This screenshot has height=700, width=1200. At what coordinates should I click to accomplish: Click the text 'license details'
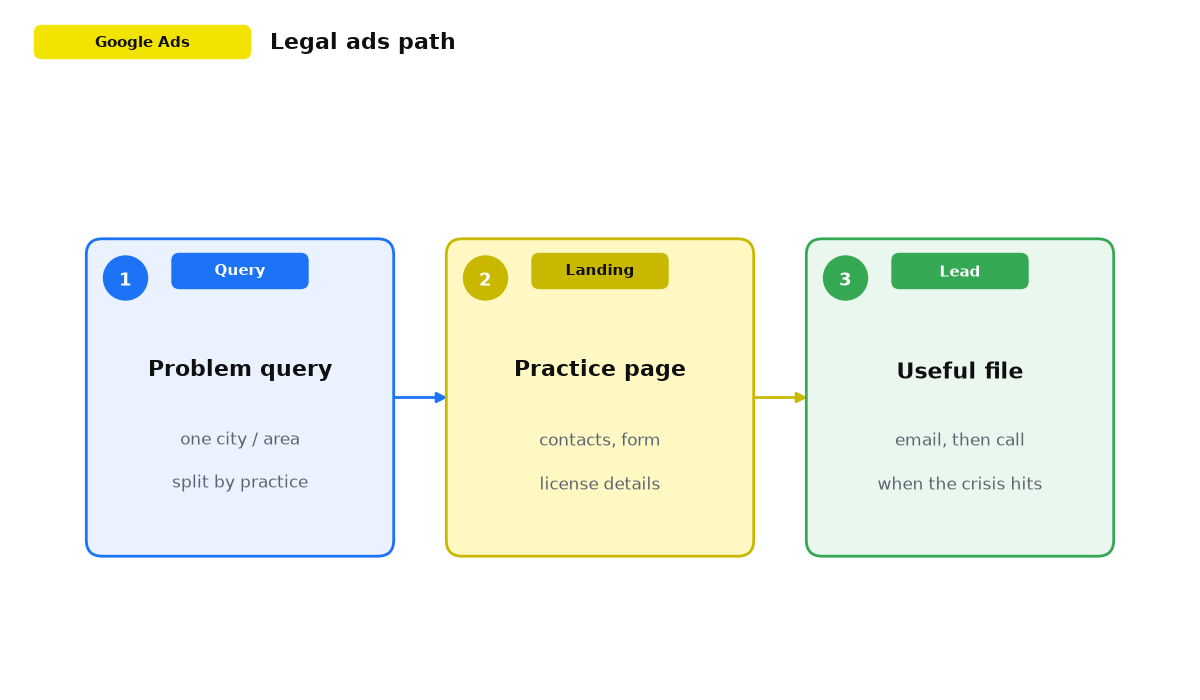pos(600,484)
